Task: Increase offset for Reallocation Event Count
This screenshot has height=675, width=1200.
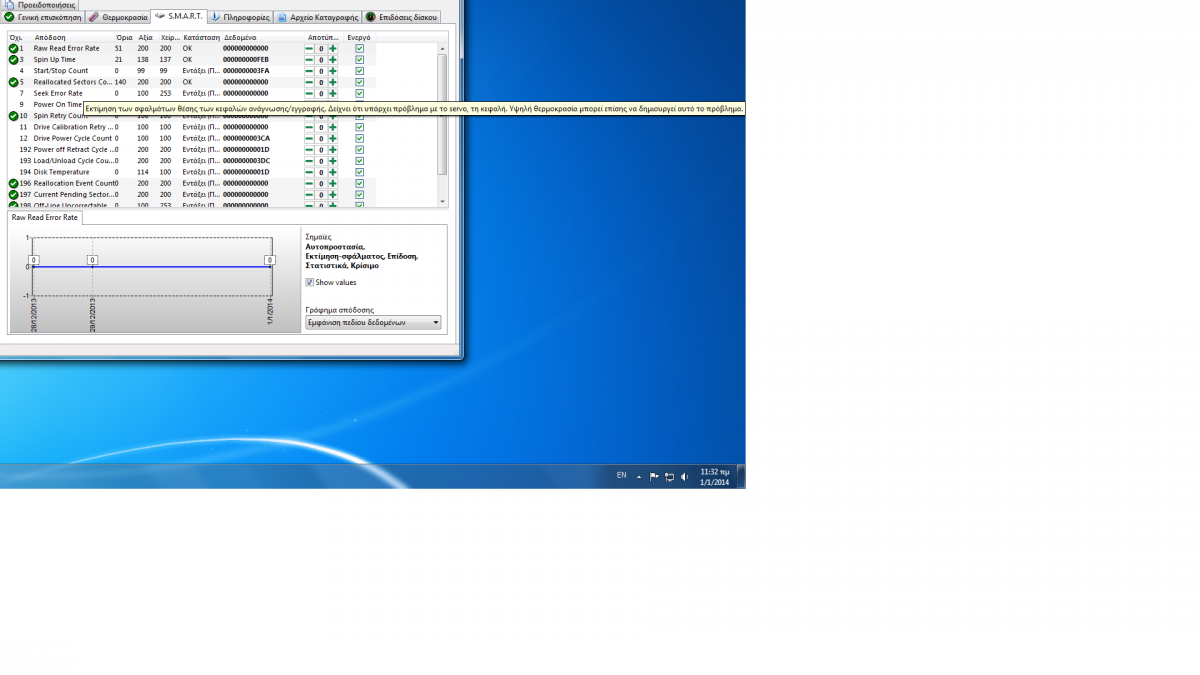Action: point(333,183)
